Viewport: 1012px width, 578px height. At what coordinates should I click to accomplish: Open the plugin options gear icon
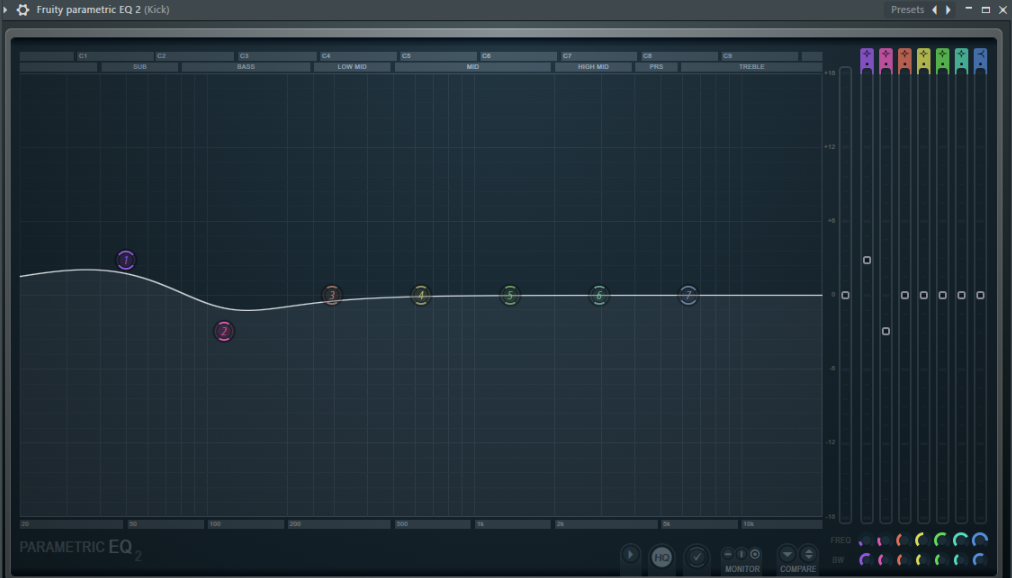coord(23,10)
